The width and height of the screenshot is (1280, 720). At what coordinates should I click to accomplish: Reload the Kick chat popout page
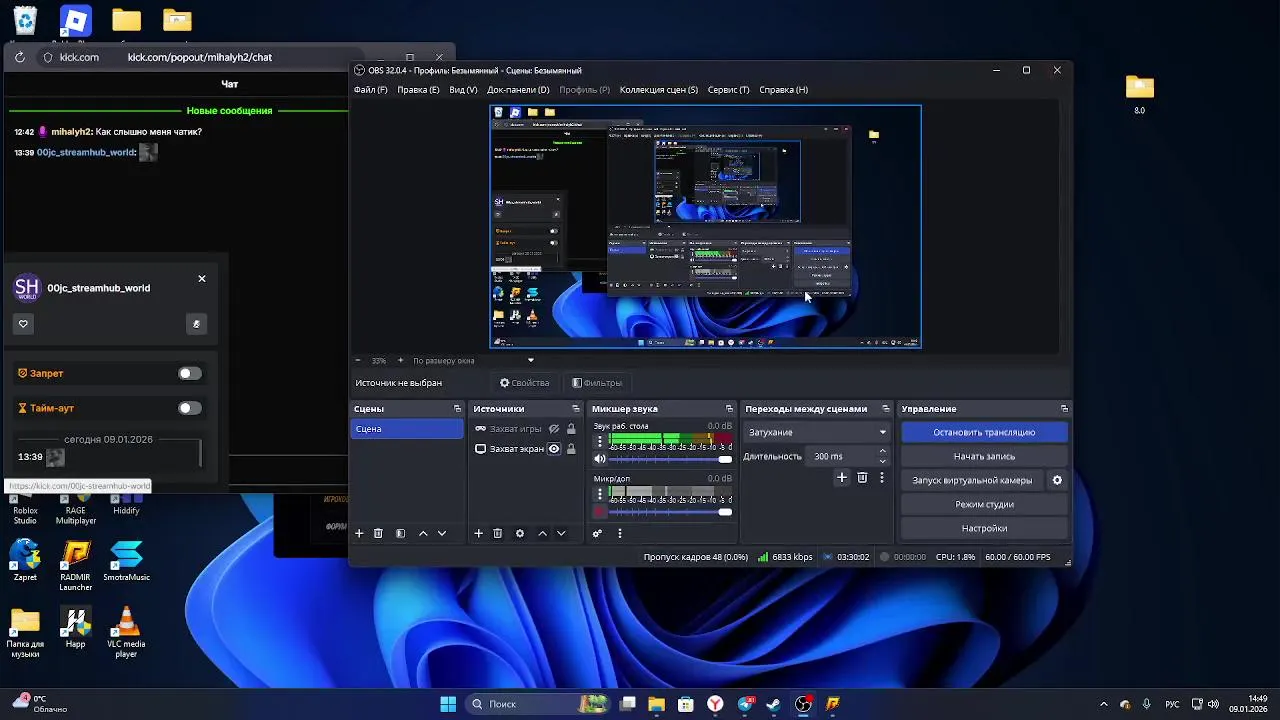[x=20, y=57]
